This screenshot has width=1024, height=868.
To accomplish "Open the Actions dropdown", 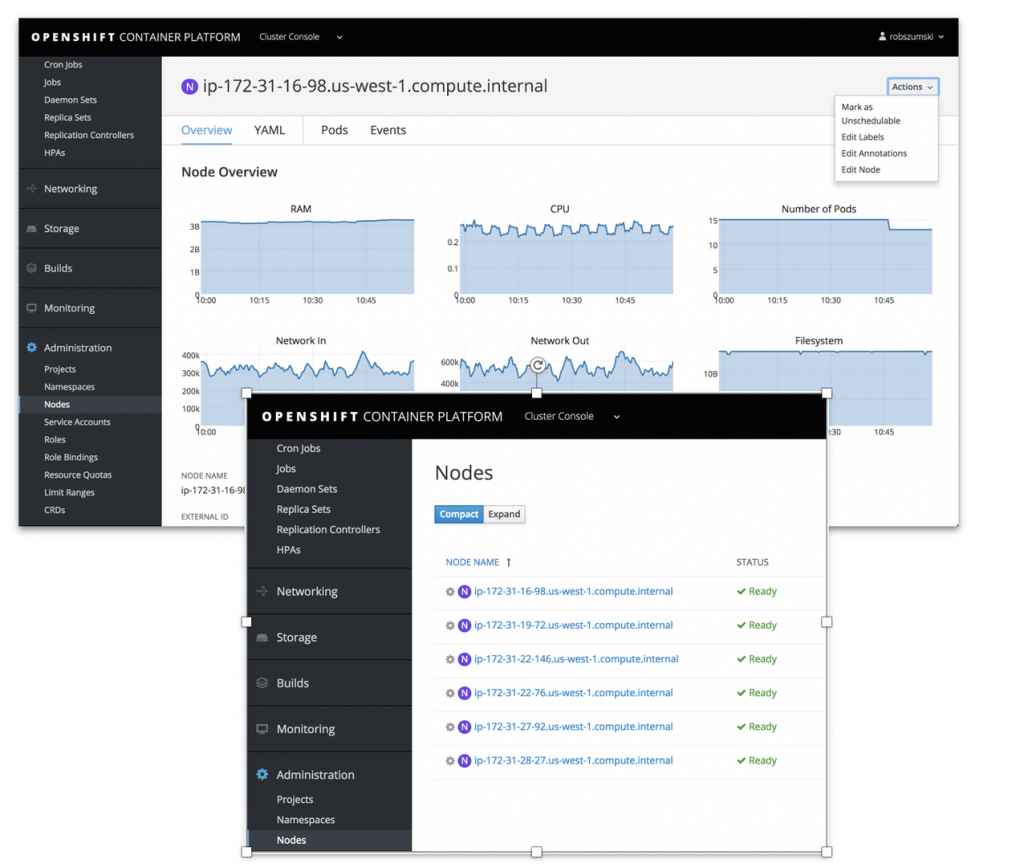I will [911, 86].
